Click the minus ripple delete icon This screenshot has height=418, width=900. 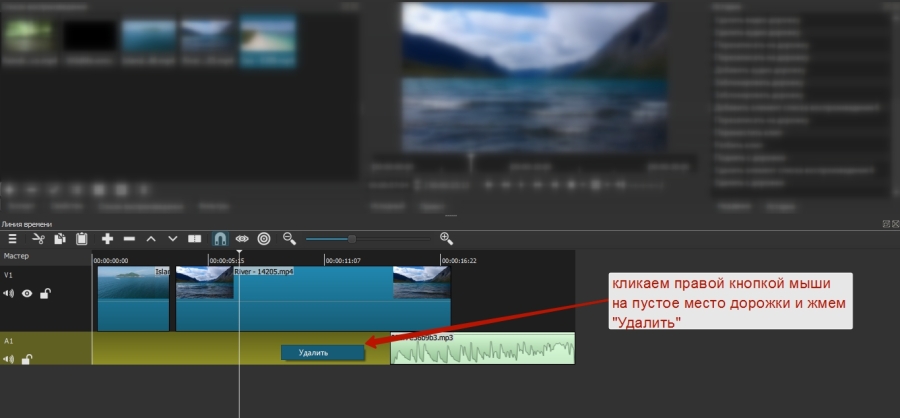[x=129, y=239]
